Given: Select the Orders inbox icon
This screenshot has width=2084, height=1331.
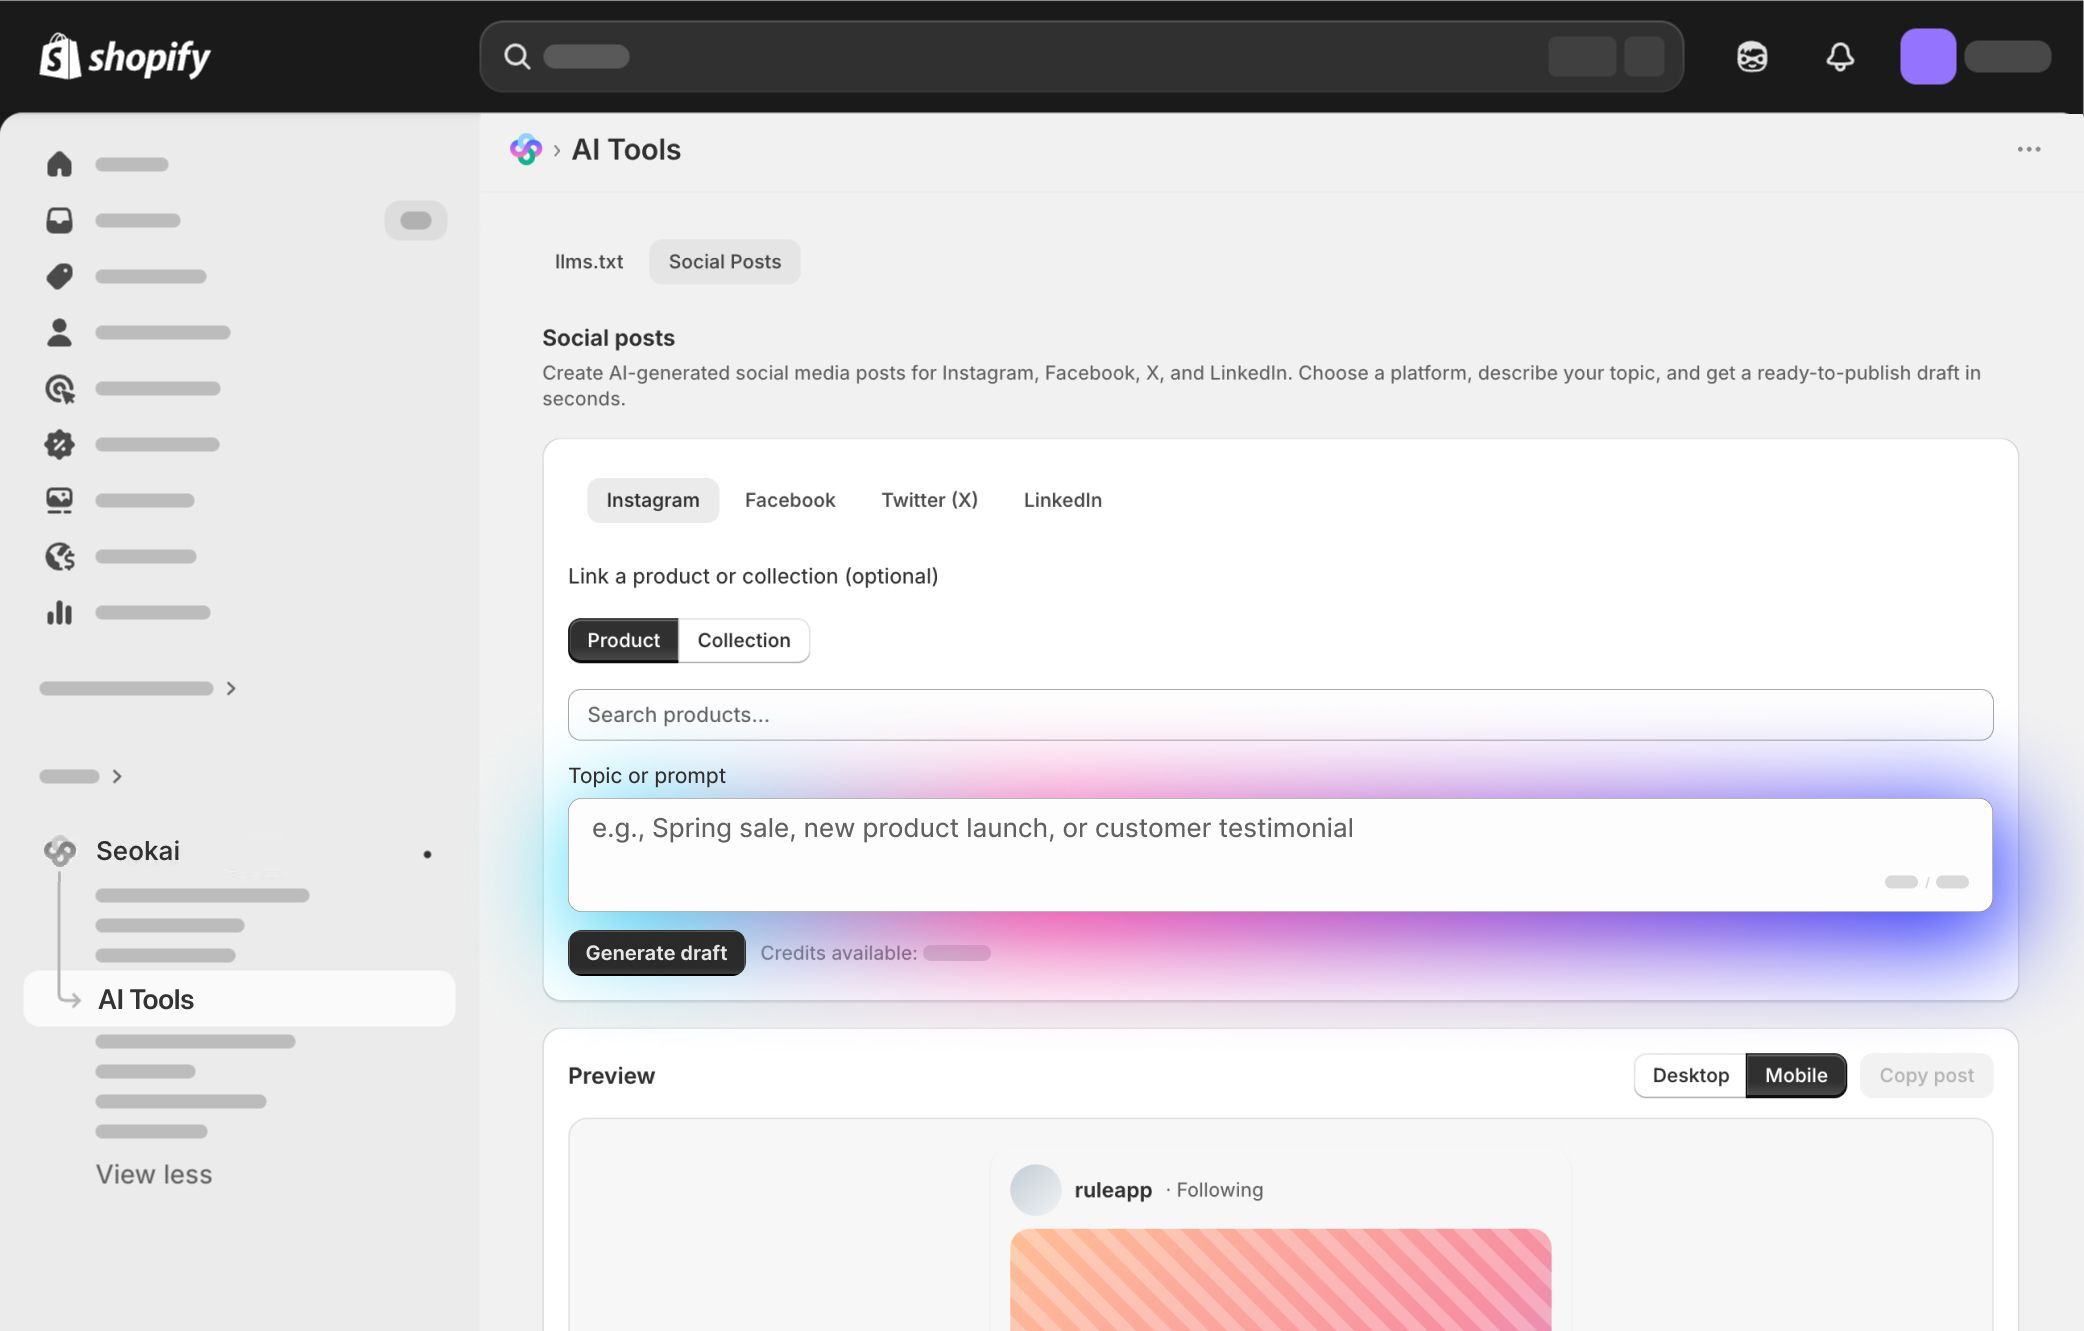Looking at the screenshot, I should [x=59, y=220].
